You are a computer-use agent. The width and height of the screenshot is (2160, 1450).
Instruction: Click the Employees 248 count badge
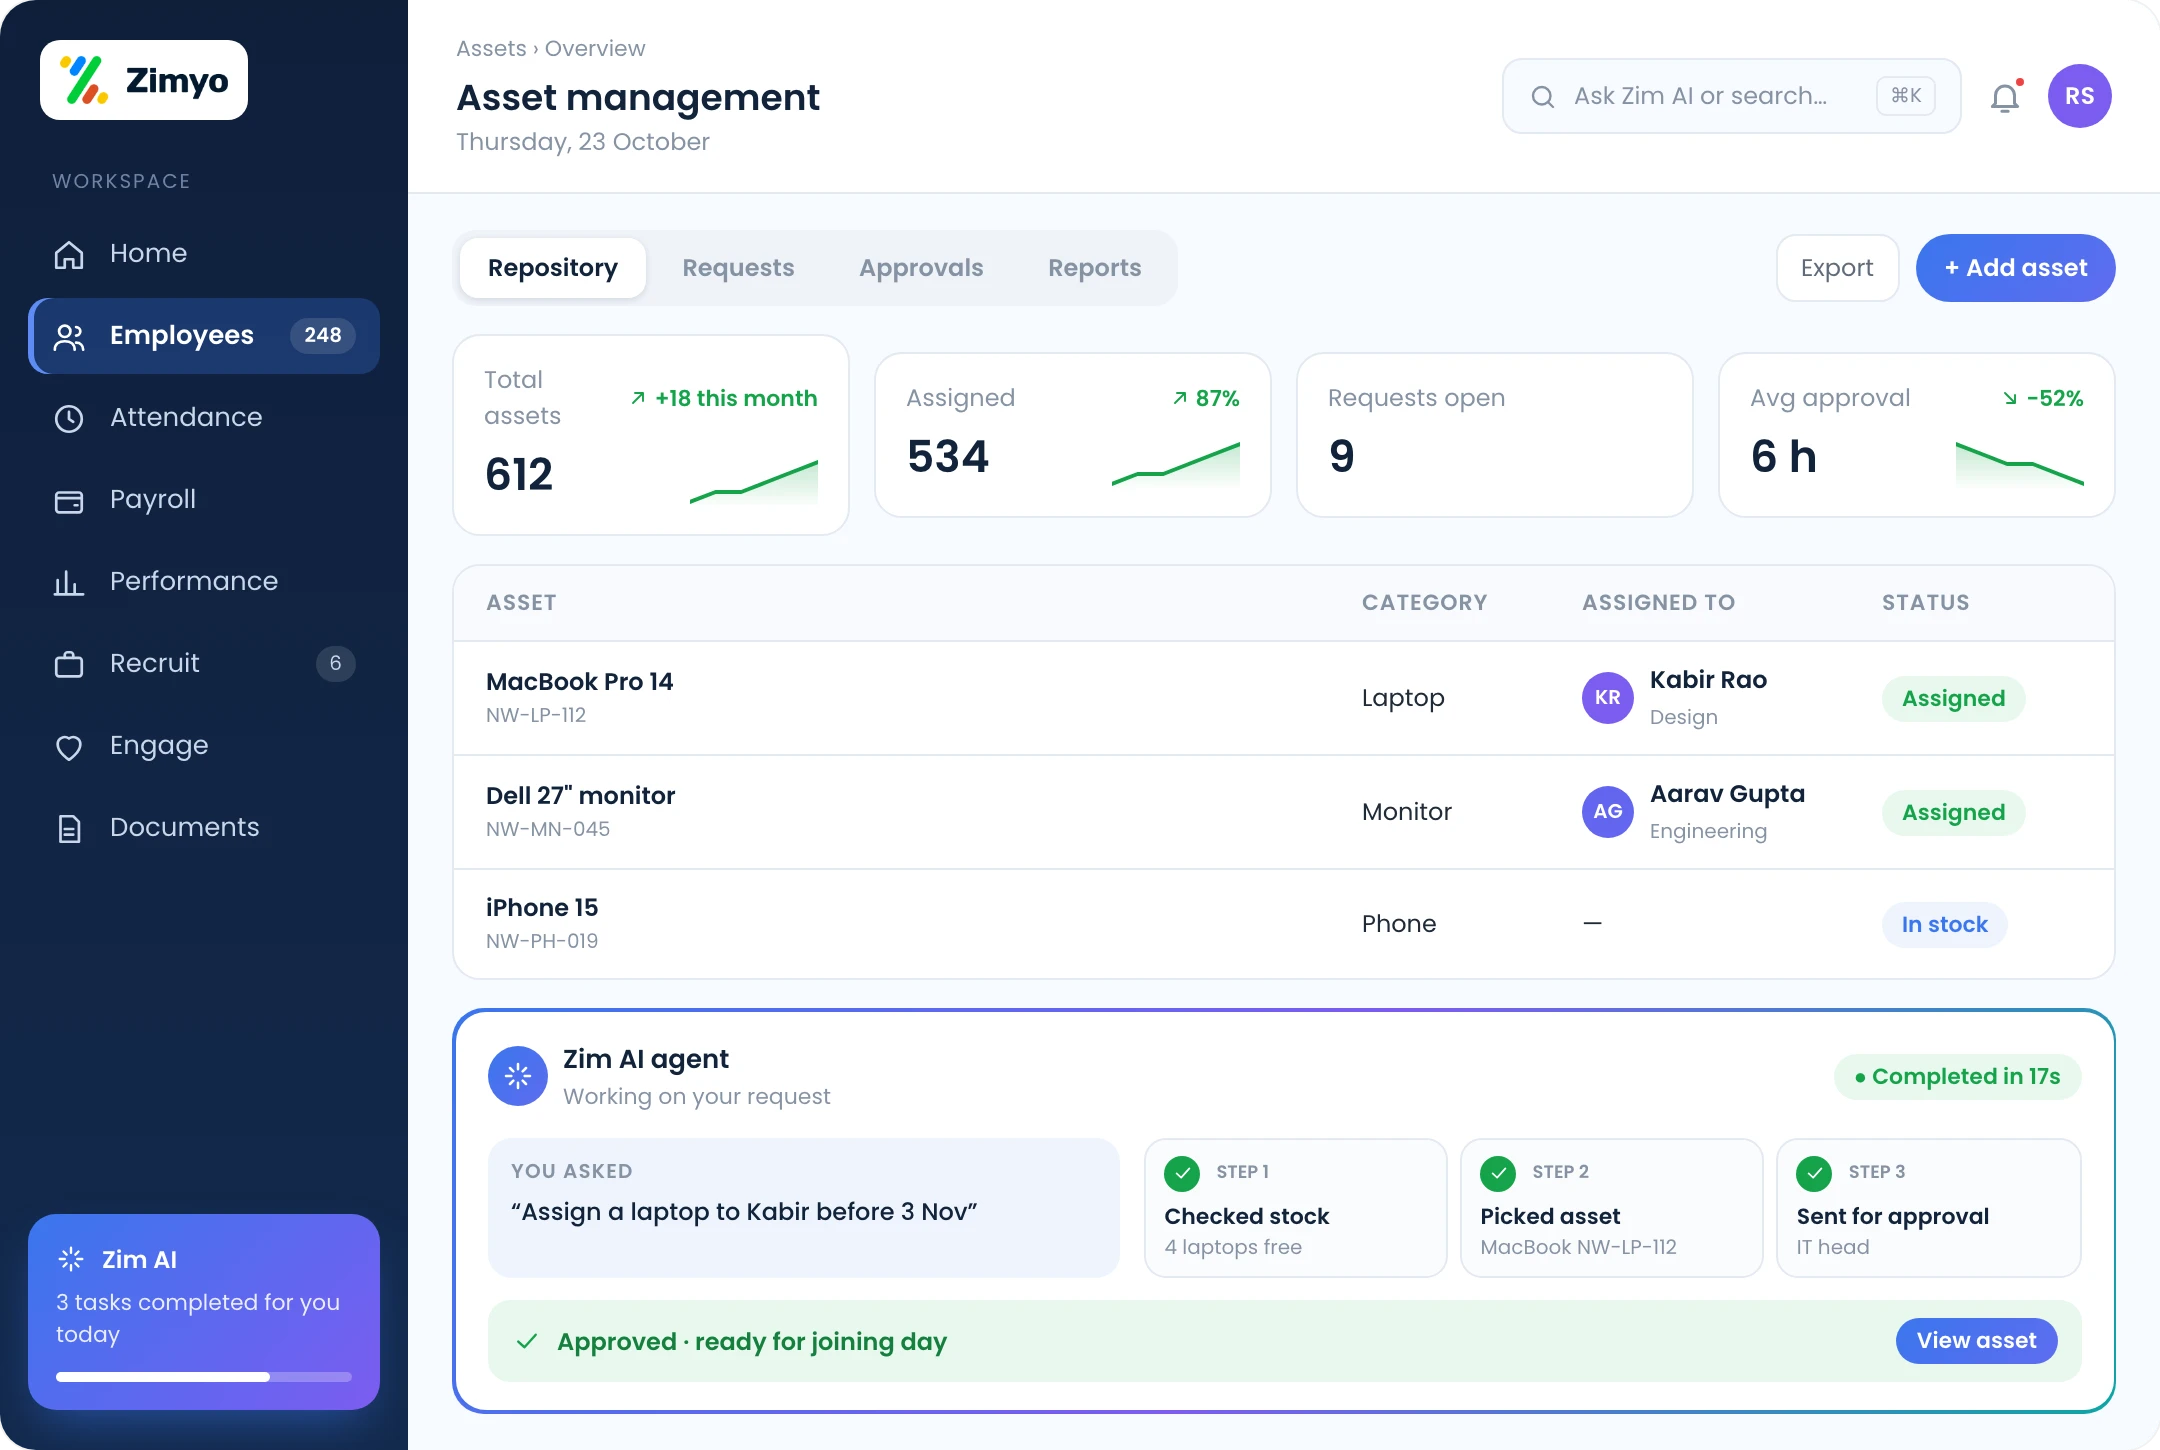pos(322,335)
